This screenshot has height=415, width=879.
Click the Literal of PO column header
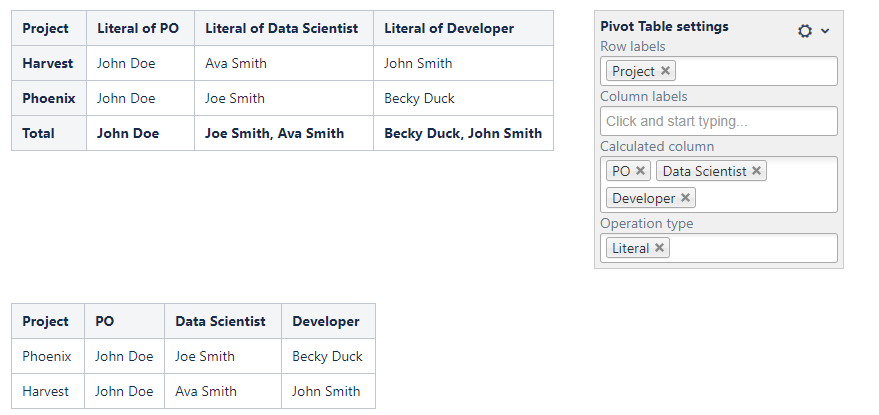pos(138,28)
